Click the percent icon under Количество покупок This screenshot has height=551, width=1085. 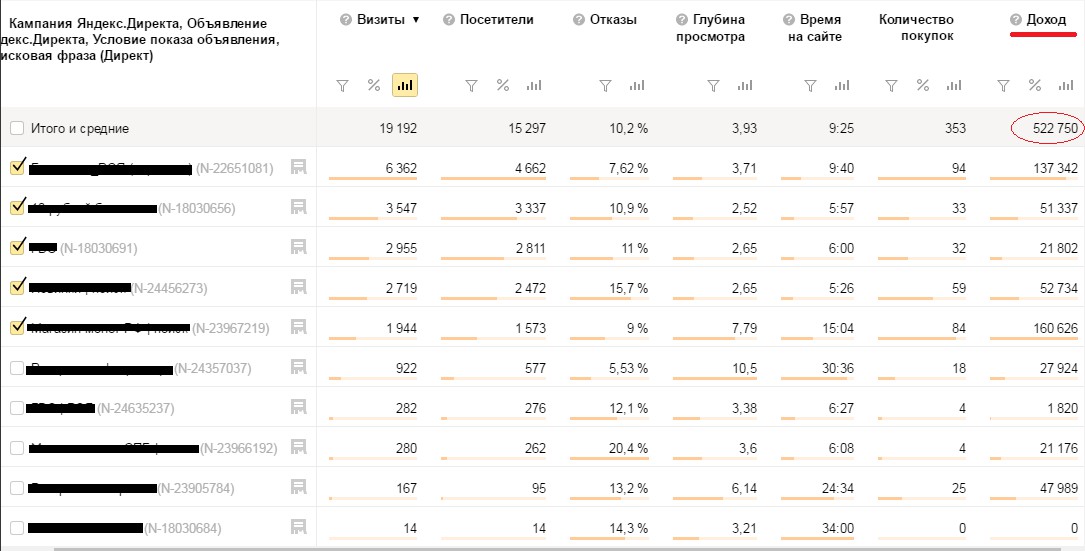[x=922, y=86]
